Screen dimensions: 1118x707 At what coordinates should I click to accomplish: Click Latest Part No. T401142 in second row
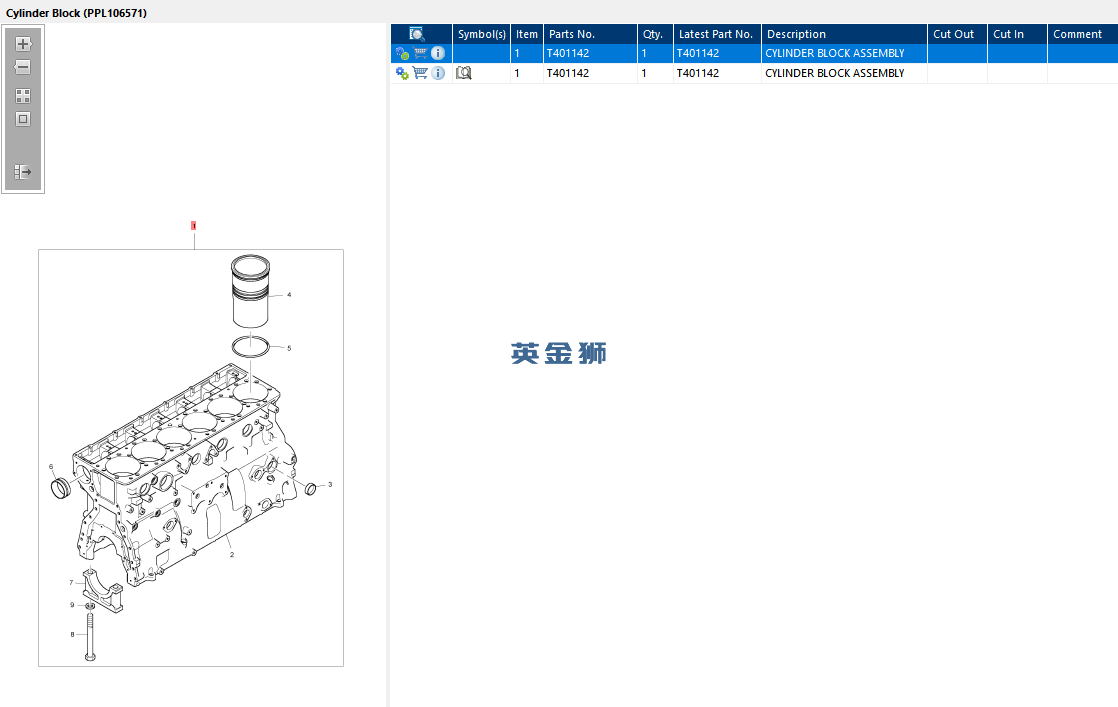coord(697,73)
